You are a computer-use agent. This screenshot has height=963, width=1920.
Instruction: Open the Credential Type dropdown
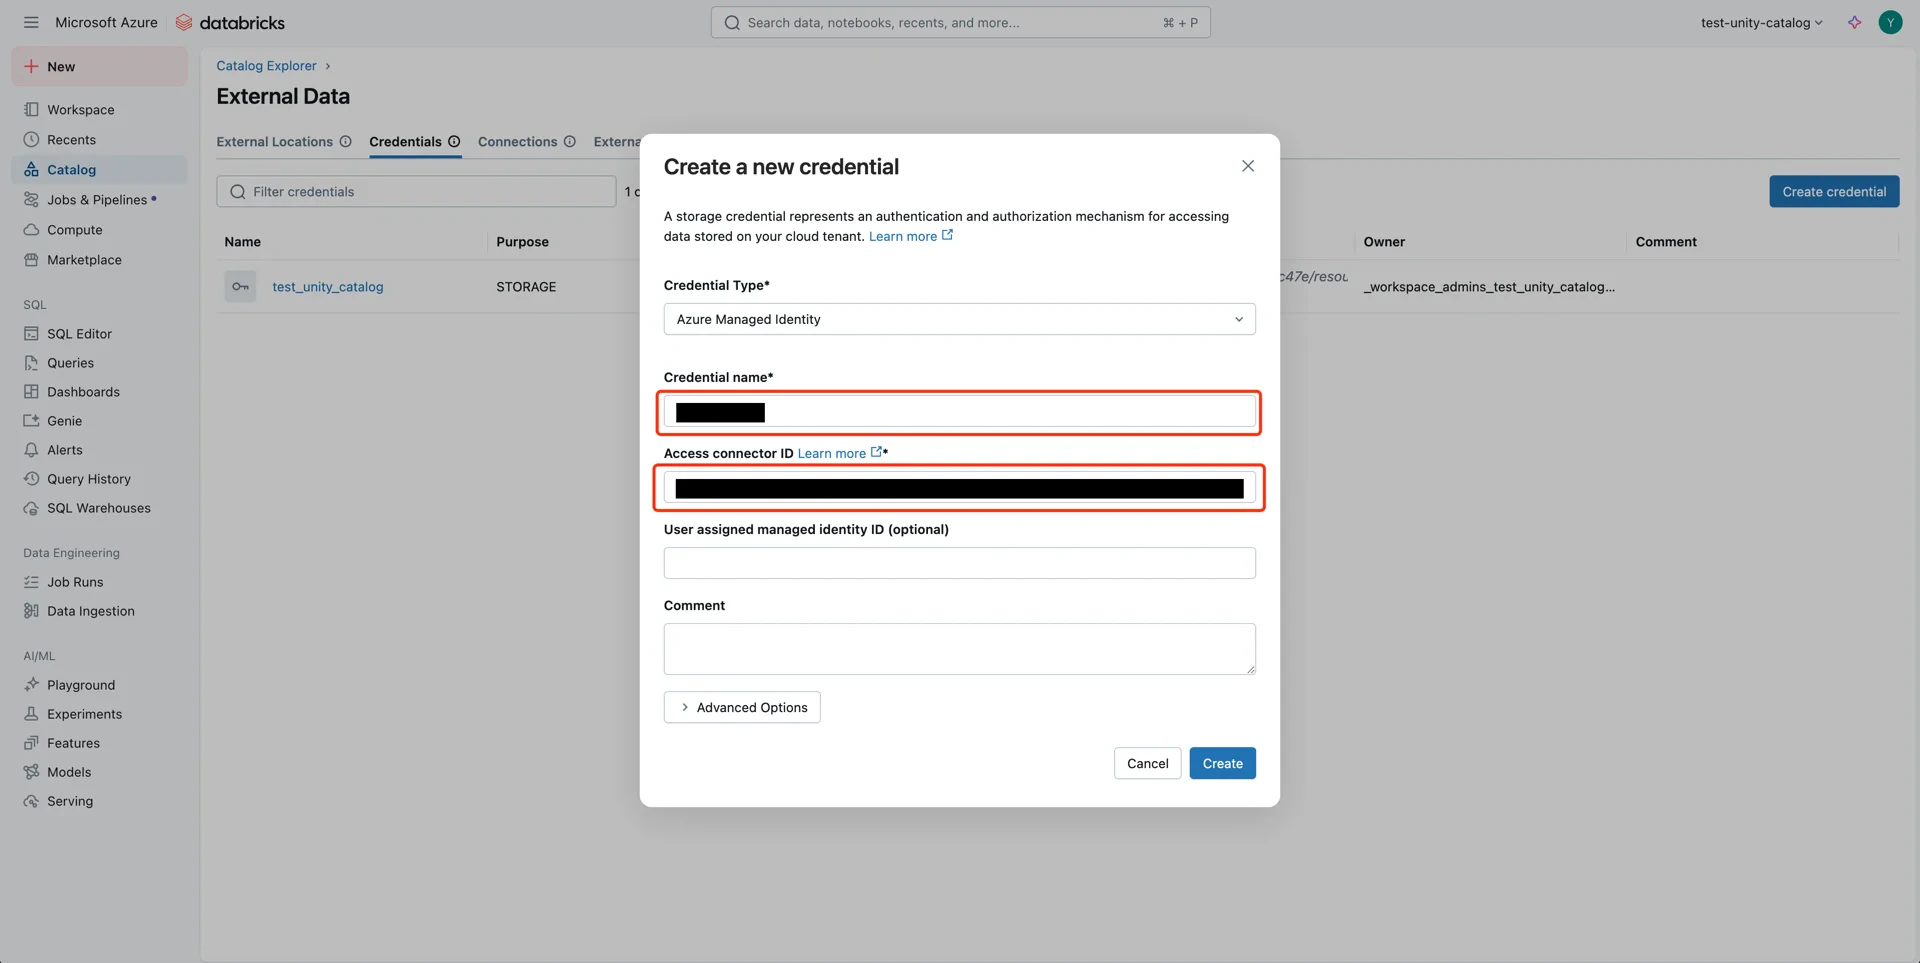(959, 319)
